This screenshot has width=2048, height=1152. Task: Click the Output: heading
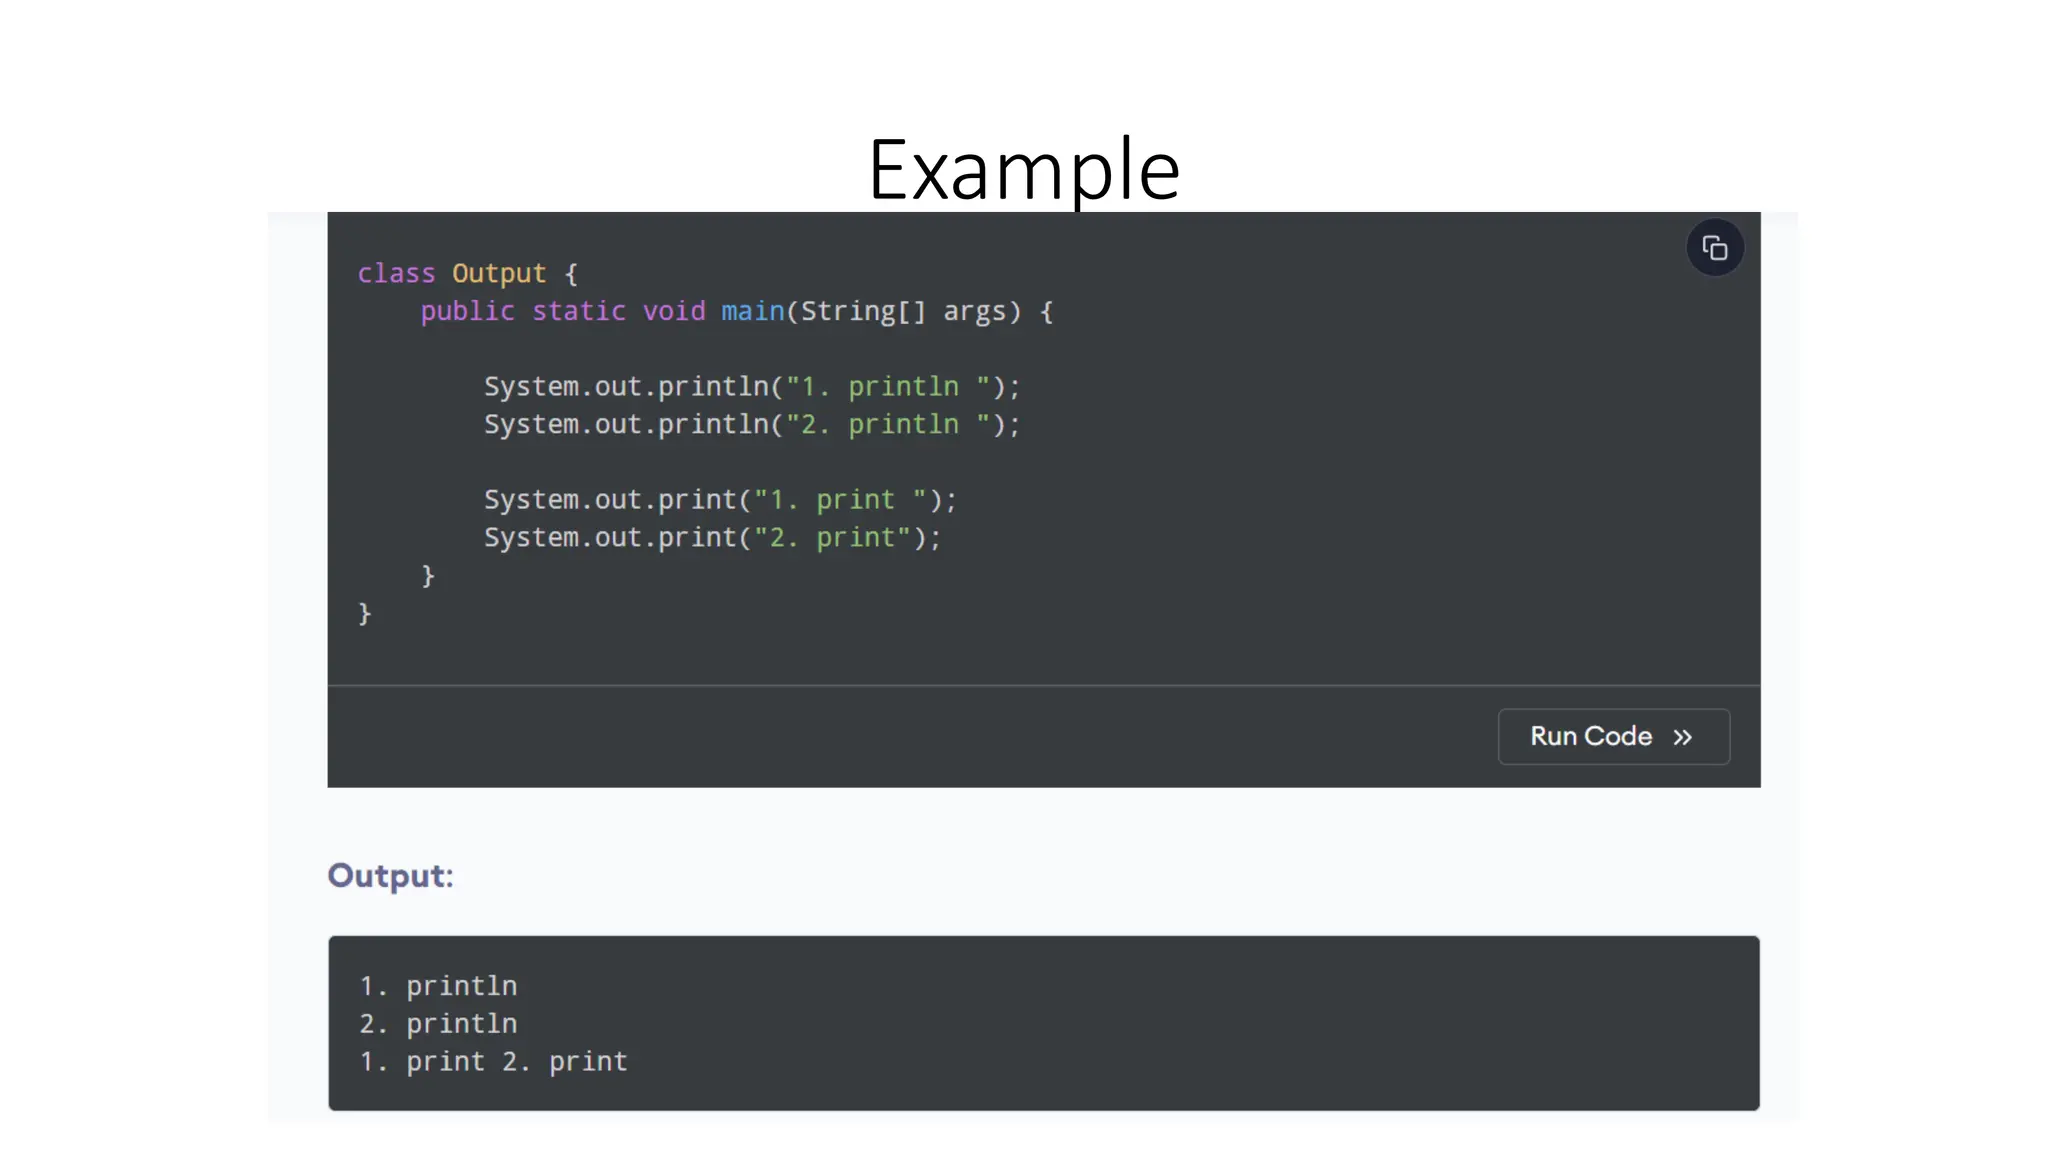coord(390,875)
